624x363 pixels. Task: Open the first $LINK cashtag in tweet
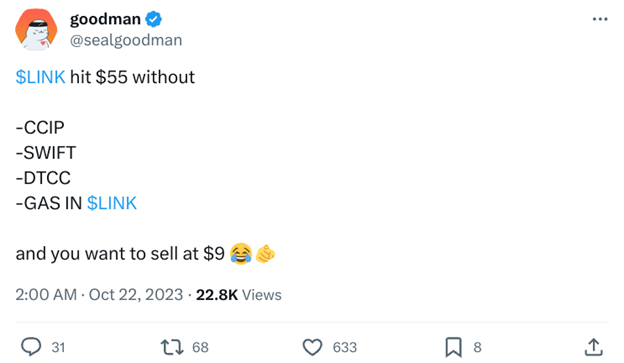click(x=40, y=77)
